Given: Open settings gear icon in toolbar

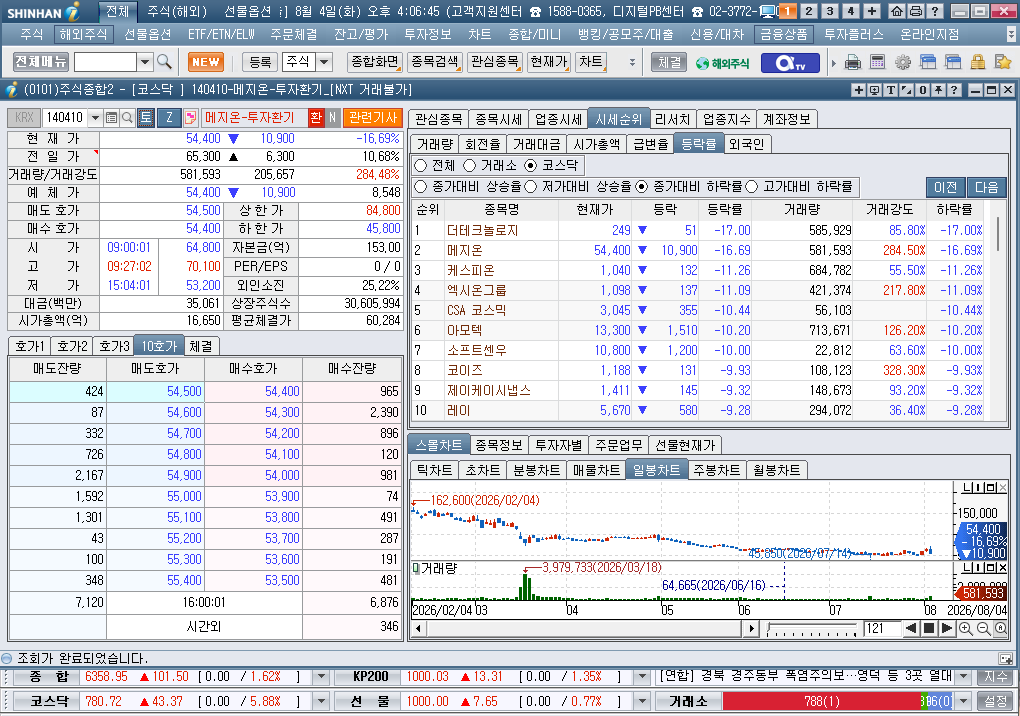Looking at the screenshot, I should point(903,62).
